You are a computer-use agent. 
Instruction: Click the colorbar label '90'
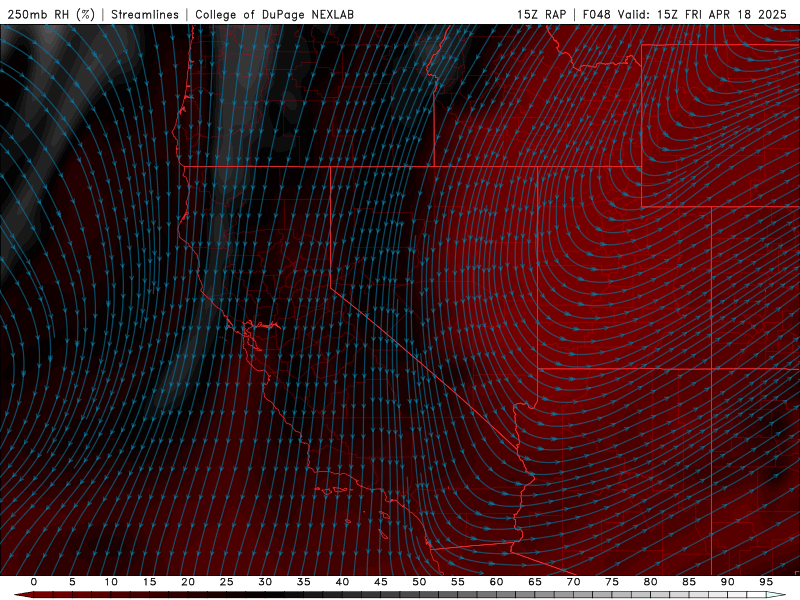click(x=727, y=582)
